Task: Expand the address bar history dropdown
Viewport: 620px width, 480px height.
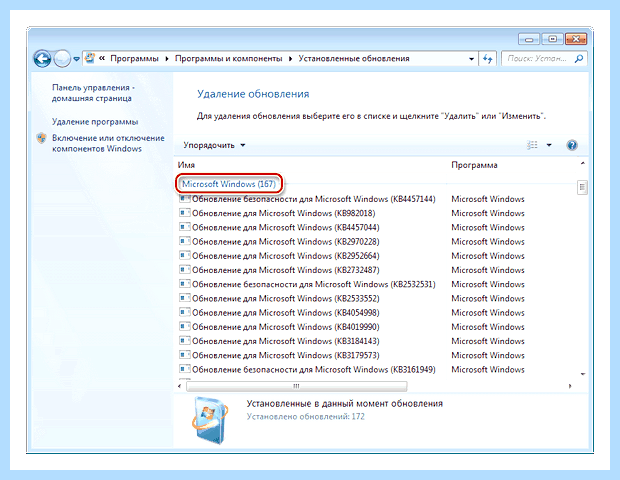Action: [x=471, y=59]
